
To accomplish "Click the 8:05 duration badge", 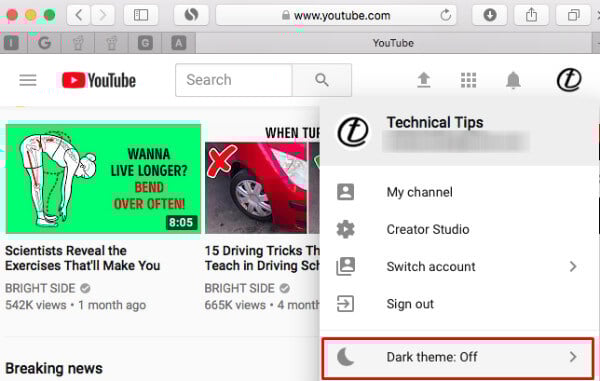I will 181,222.
